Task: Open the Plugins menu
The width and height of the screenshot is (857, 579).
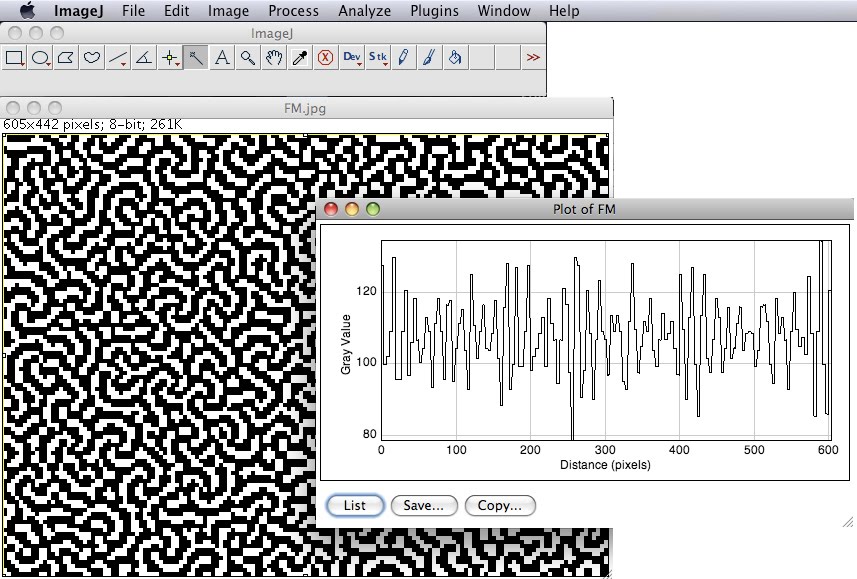Action: coord(434,11)
